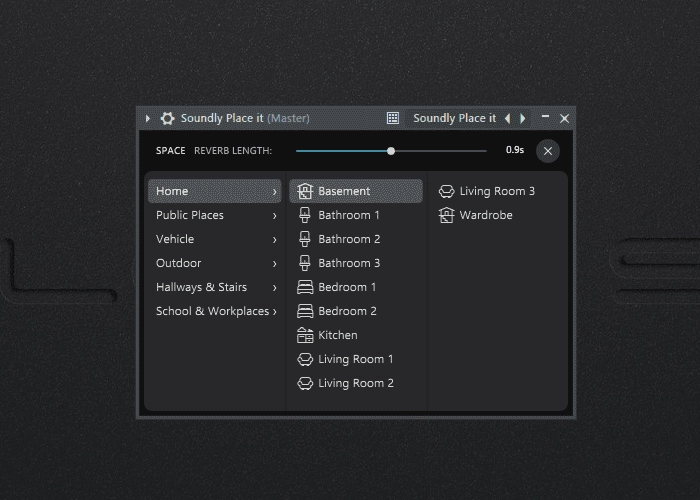Select previous preset with left arrow

[508, 118]
